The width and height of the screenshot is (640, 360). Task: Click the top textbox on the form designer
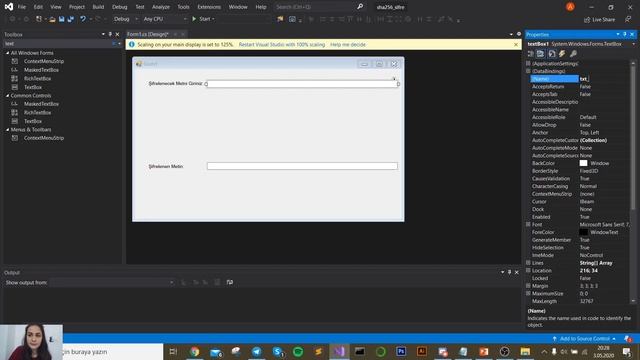coord(302,84)
